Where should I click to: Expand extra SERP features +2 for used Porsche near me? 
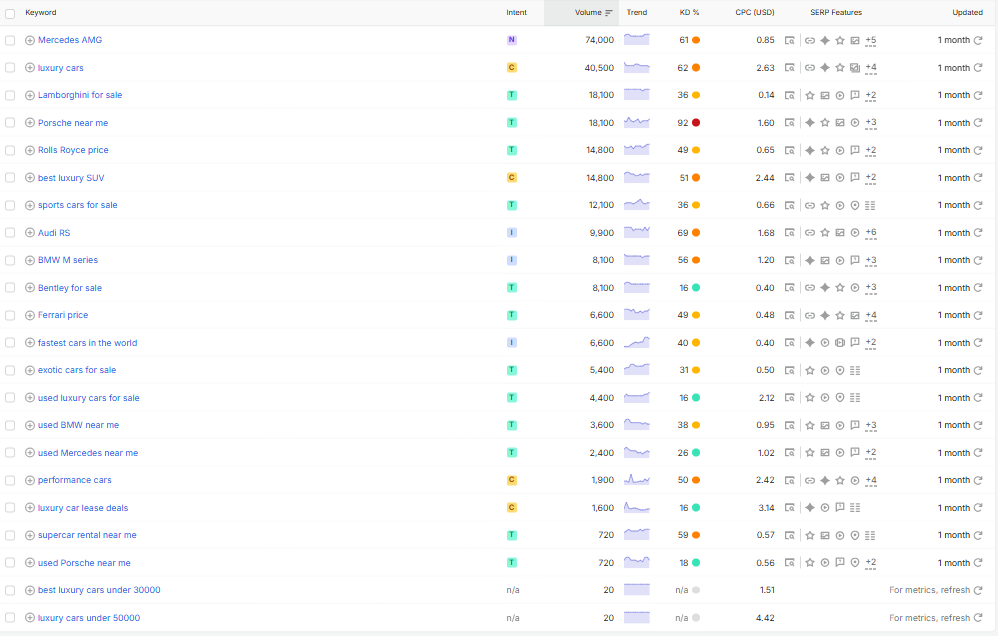(x=871, y=563)
